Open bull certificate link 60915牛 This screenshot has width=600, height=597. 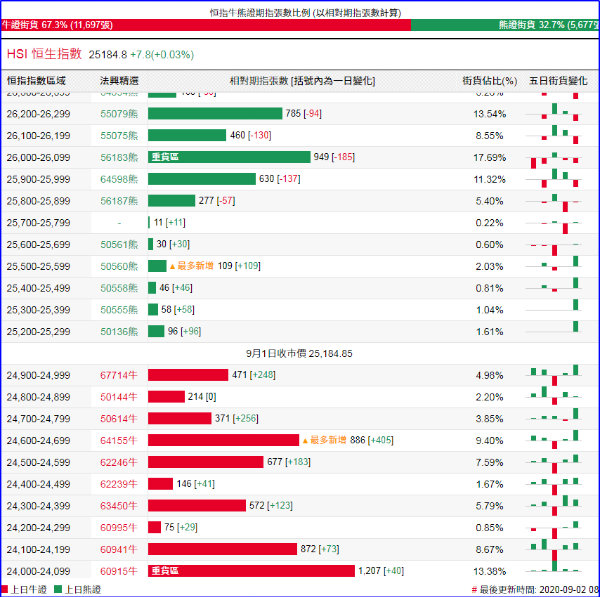(x=119, y=571)
